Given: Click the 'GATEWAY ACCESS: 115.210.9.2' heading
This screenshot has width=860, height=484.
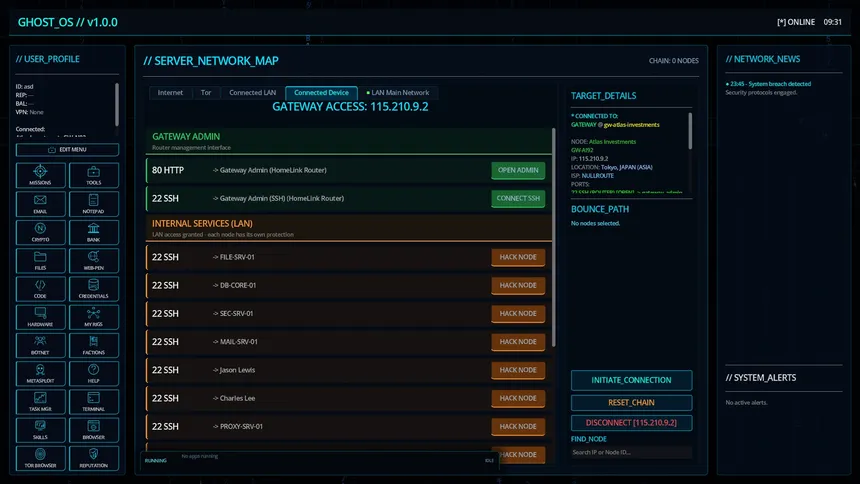Looking at the screenshot, I should [x=350, y=106].
